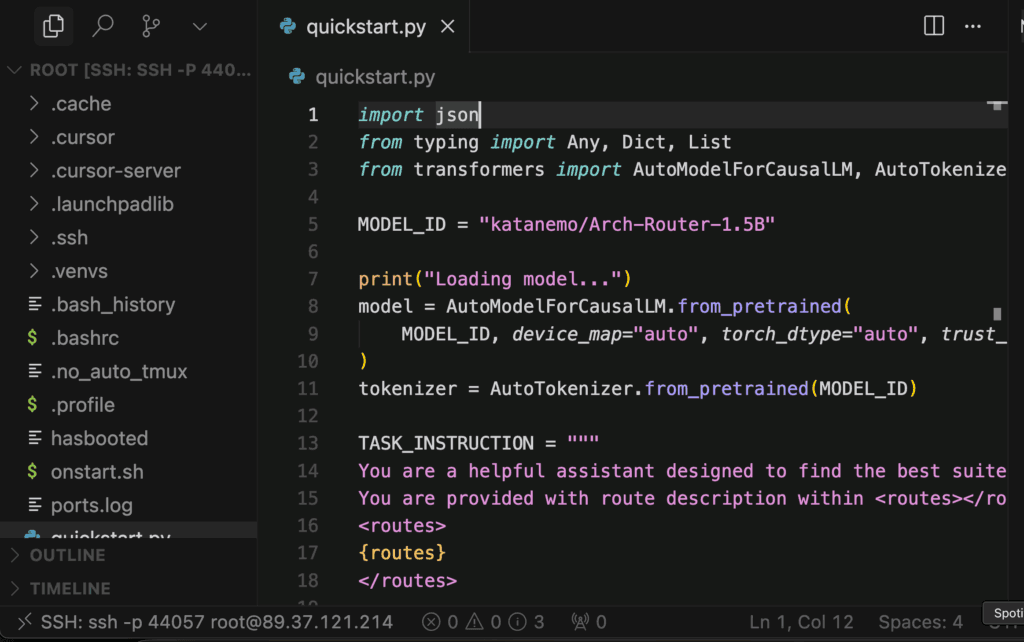Open the editor More Actions ellipsis

(973, 27)
